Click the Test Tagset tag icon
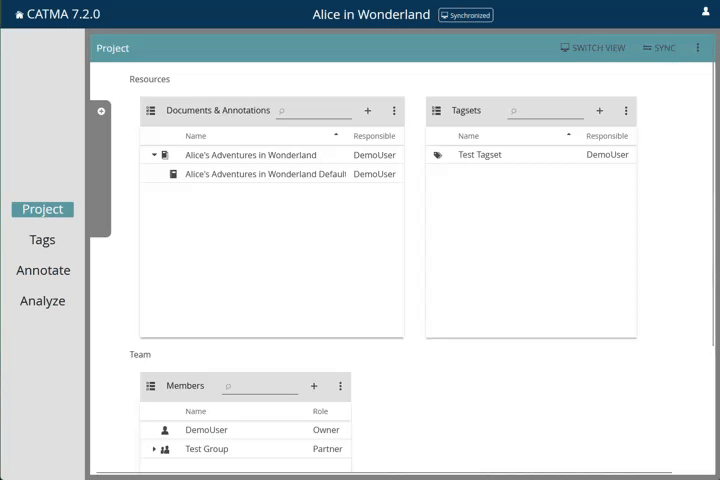The width and height of the screenshot is (720, 480). (438, 155)
